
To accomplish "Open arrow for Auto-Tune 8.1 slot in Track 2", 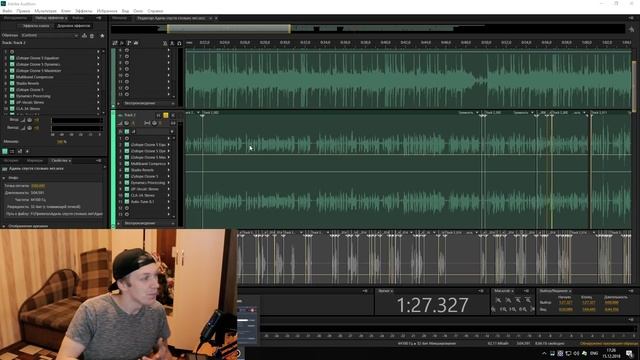I will click(168, 202).
